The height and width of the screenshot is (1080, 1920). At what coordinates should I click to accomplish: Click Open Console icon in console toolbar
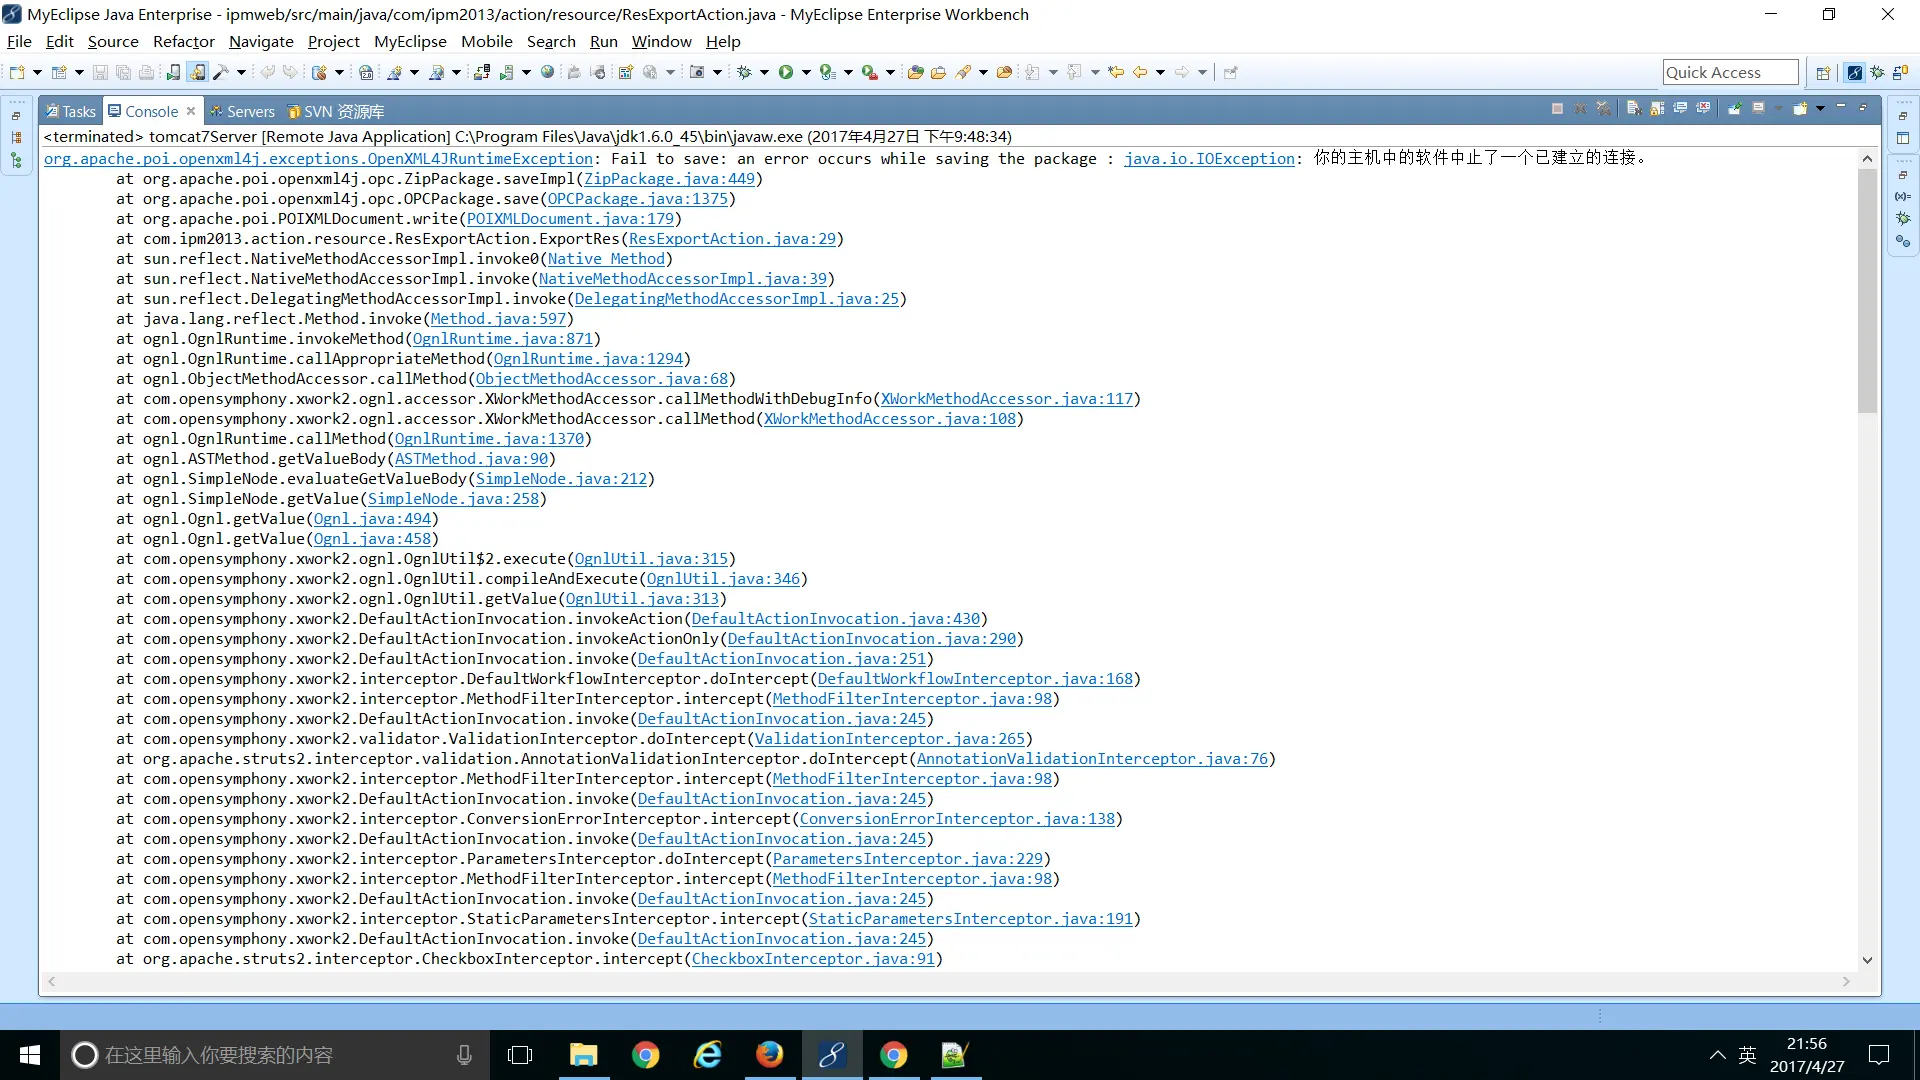click(1800, 108)
